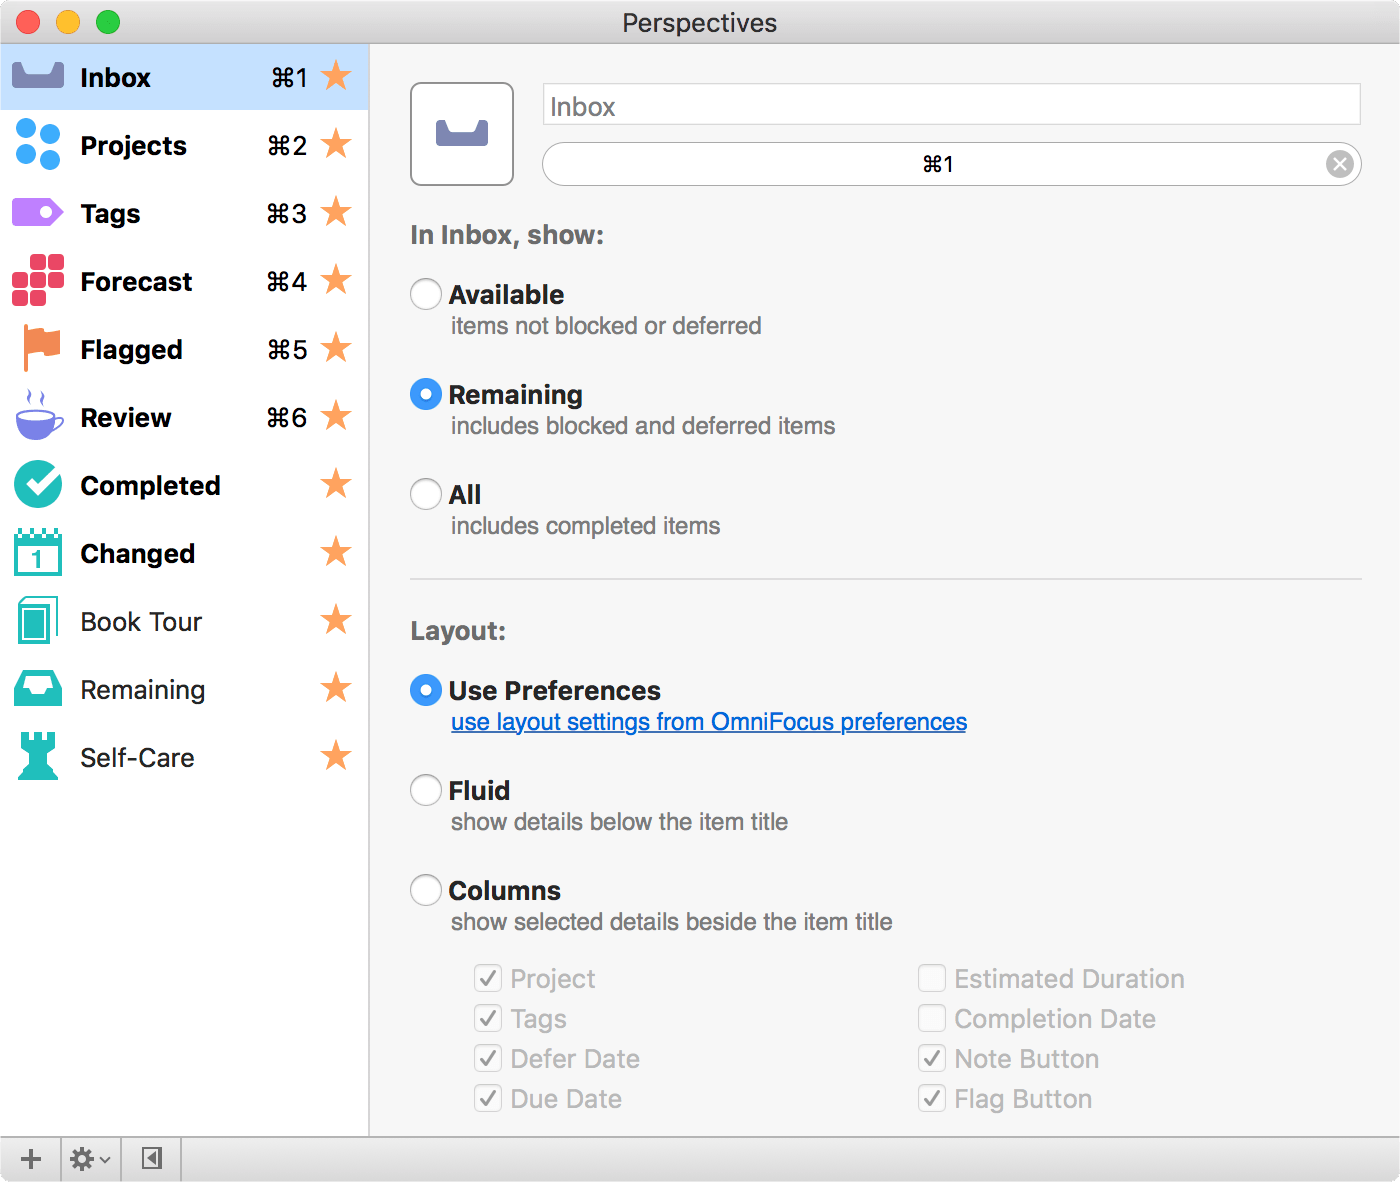Click the Changed calendar icon

[38, 552]
